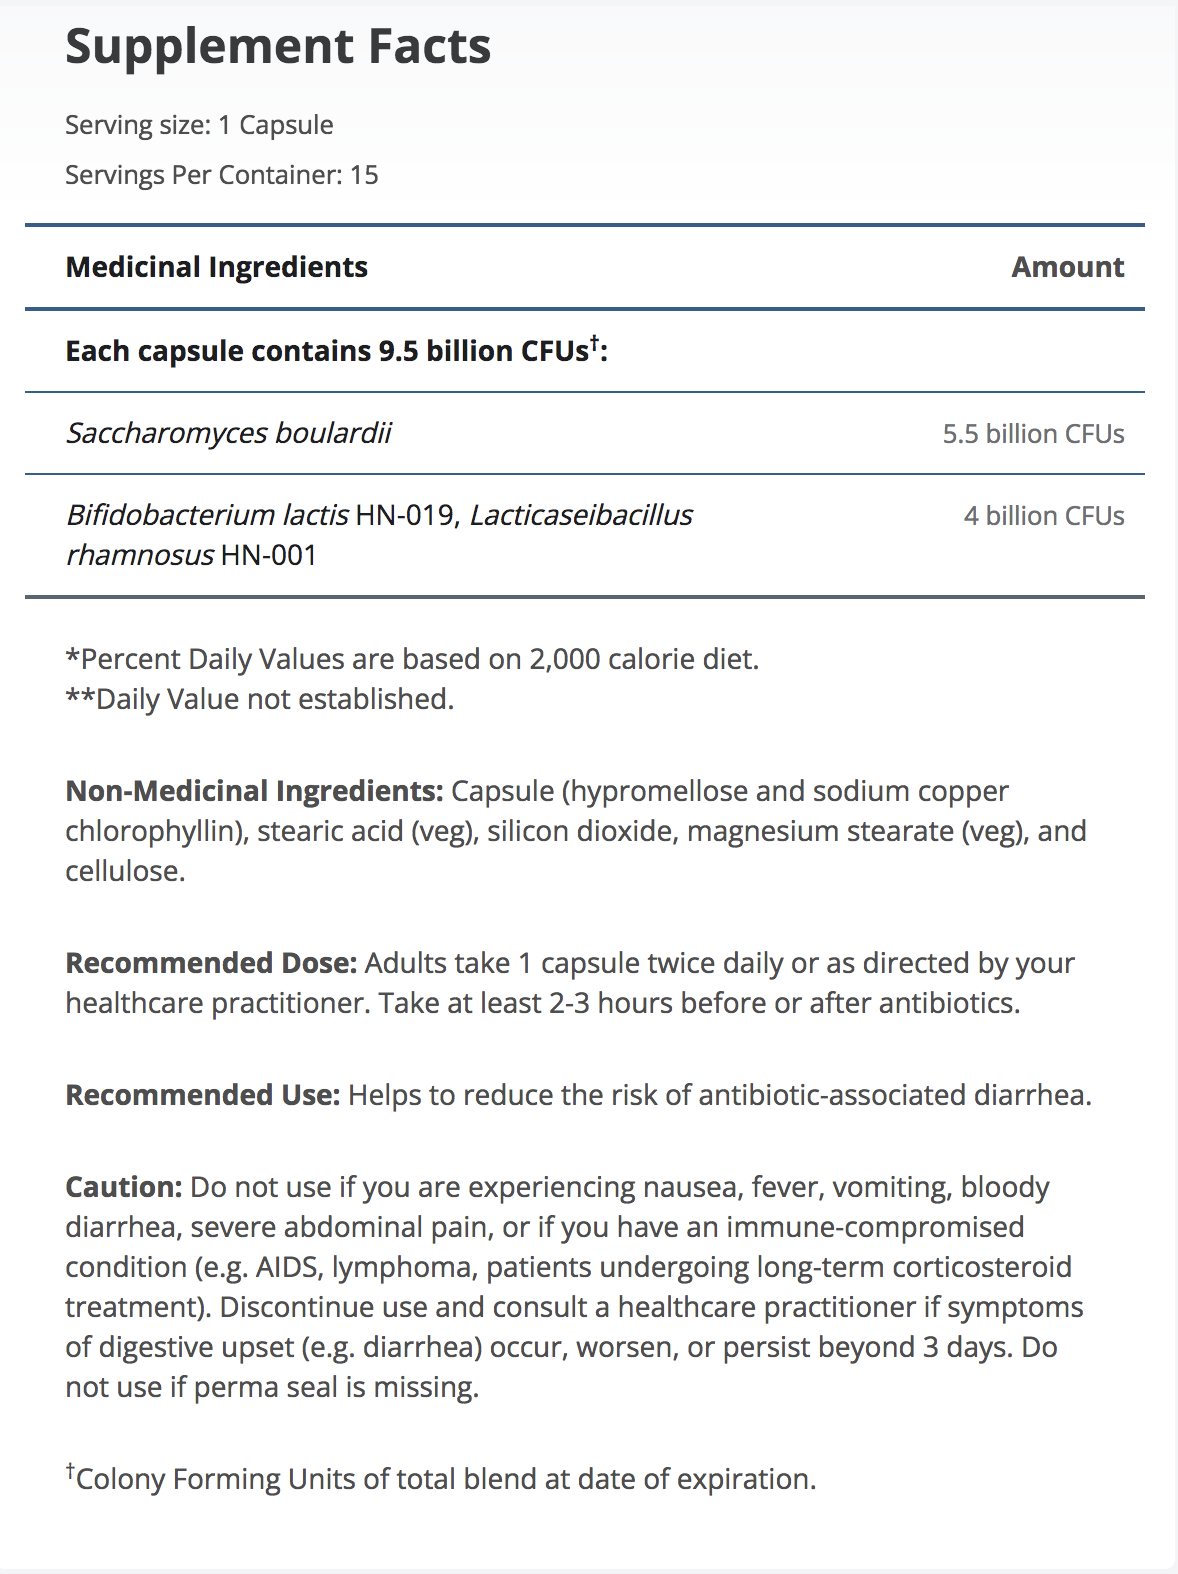Click the dagger superscript after CFUs

pos(594,343)
